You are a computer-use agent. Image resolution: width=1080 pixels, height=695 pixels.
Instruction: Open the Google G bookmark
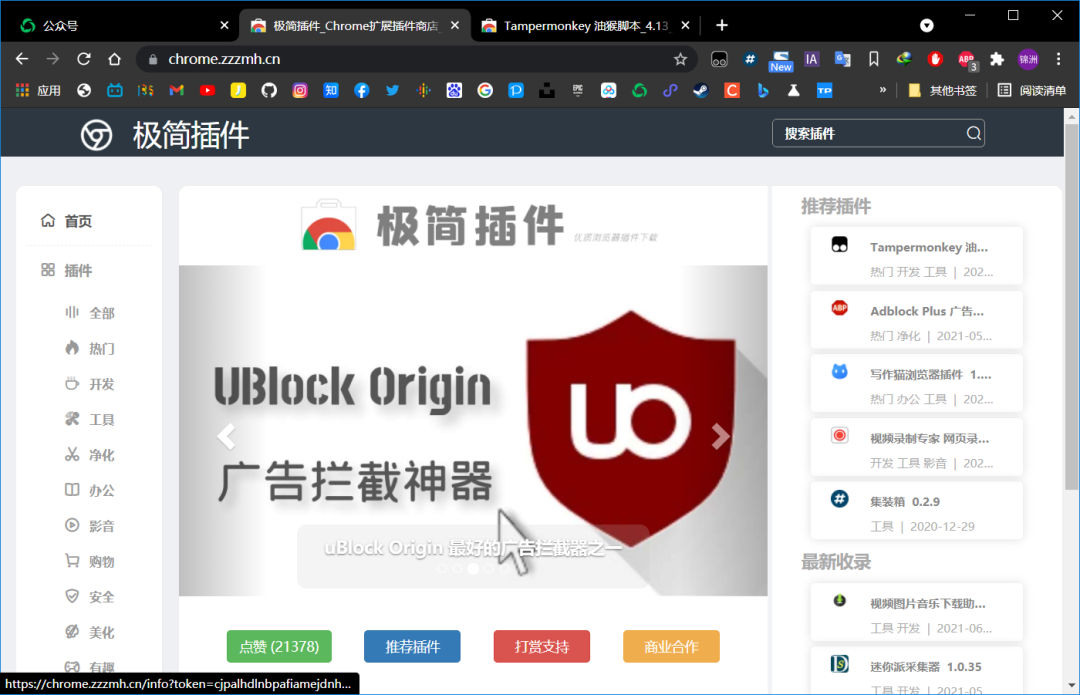pyautogui.click(x=485, y=90)
